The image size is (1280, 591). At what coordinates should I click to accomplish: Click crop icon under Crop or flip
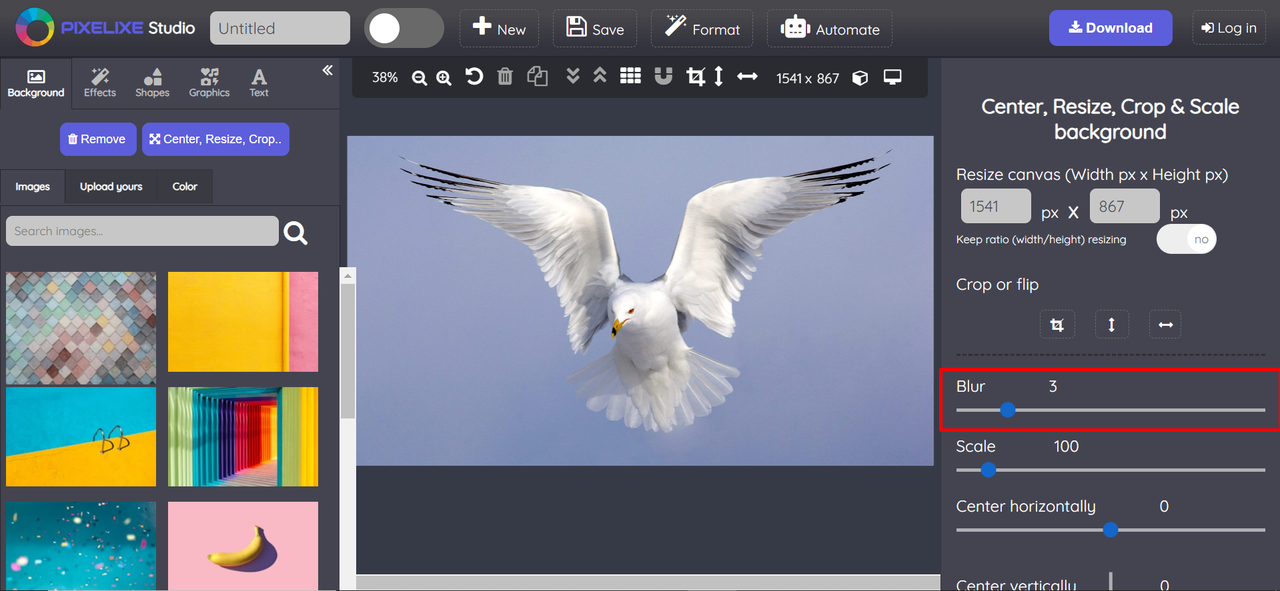click(1057, 324)
